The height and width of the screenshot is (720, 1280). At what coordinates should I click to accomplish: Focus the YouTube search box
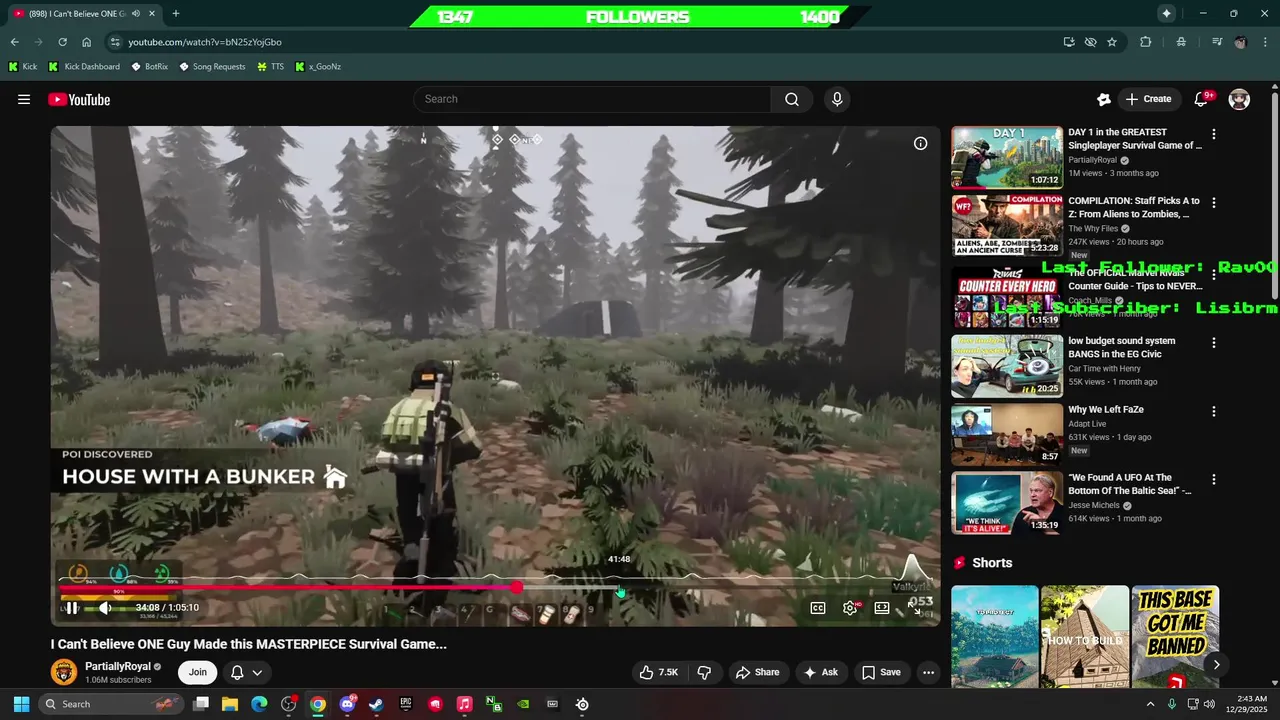(x=591, y=99)
